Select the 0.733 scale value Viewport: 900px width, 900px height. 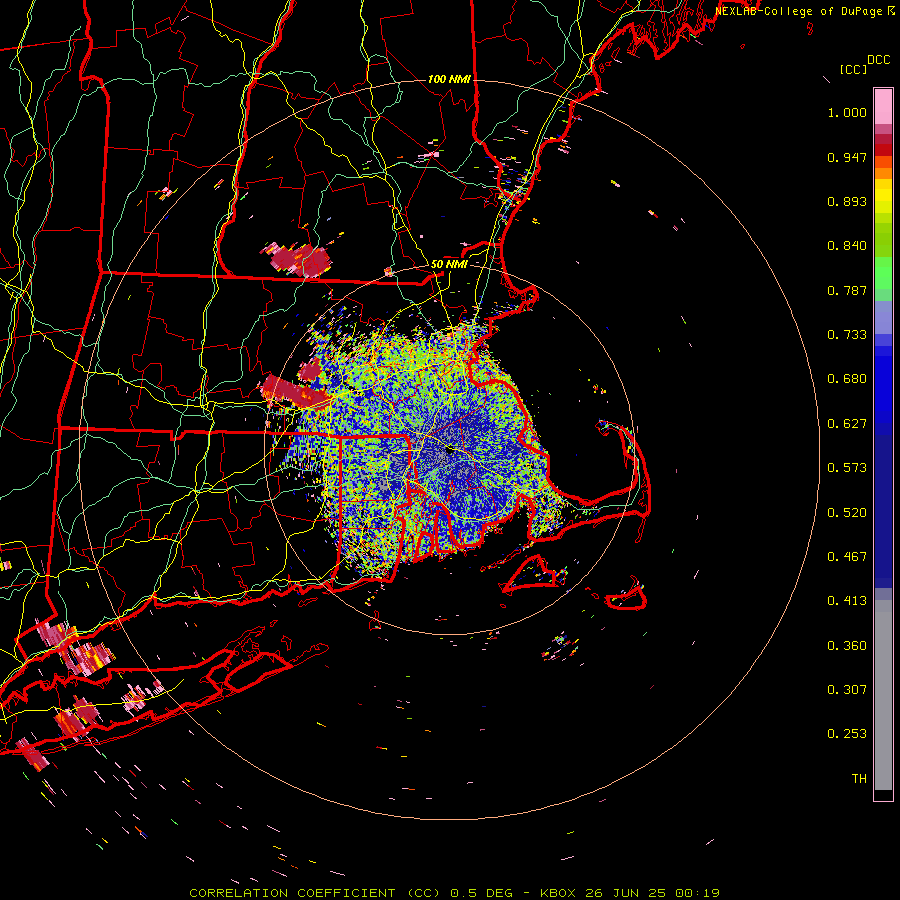click(x=847, y=335)
